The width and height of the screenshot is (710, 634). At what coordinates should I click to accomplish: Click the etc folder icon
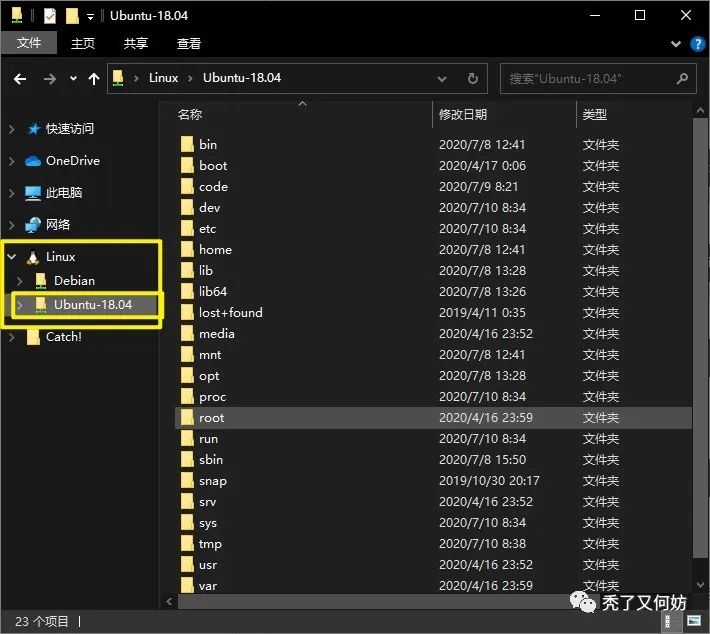point(187,228)
